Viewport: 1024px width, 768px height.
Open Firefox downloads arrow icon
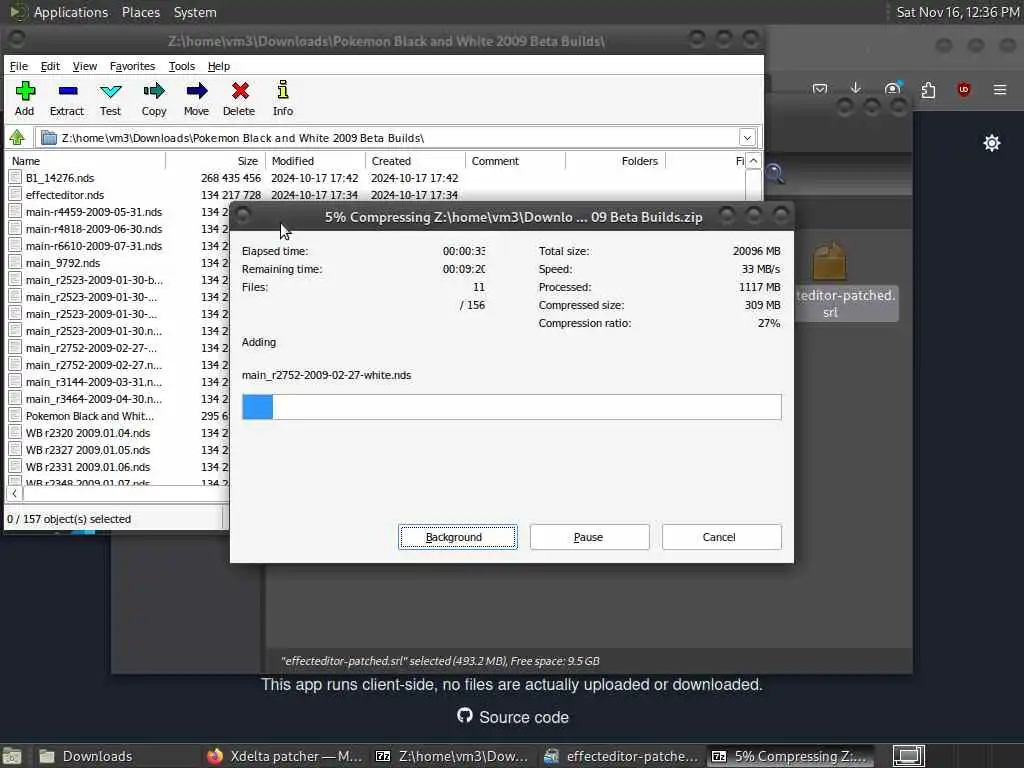[856, 88]
